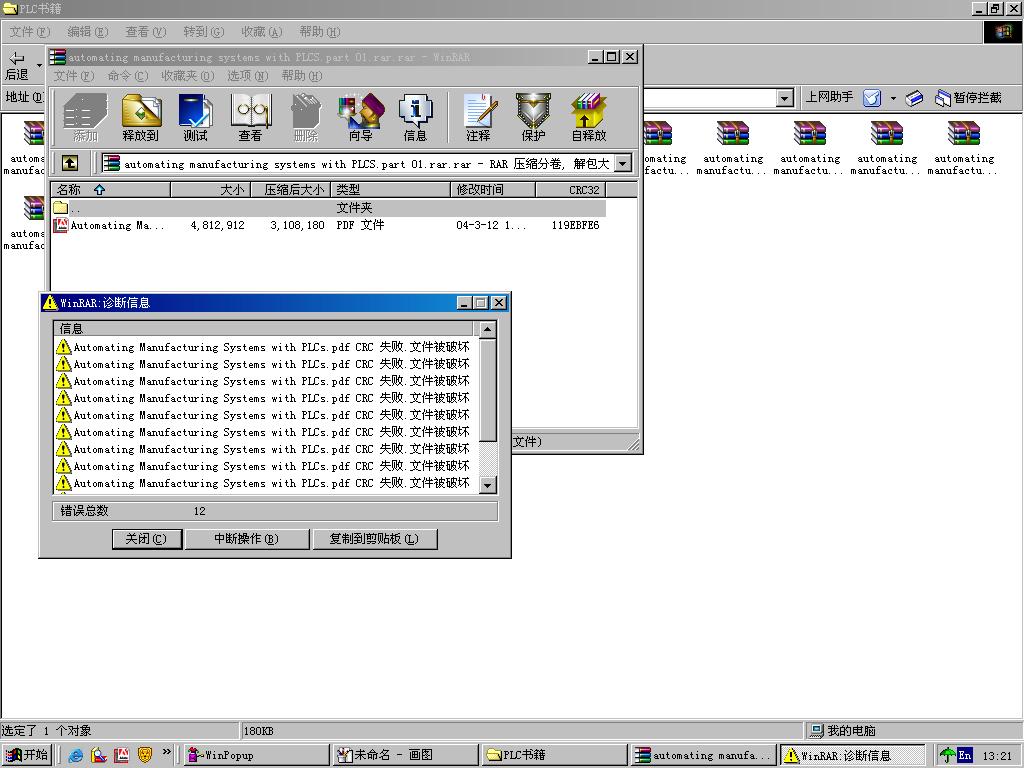1024x768 pixels.
Task: Click the 后退 (Back) button in Explorer
Action: pyautogui.click(x=17, y=67)
